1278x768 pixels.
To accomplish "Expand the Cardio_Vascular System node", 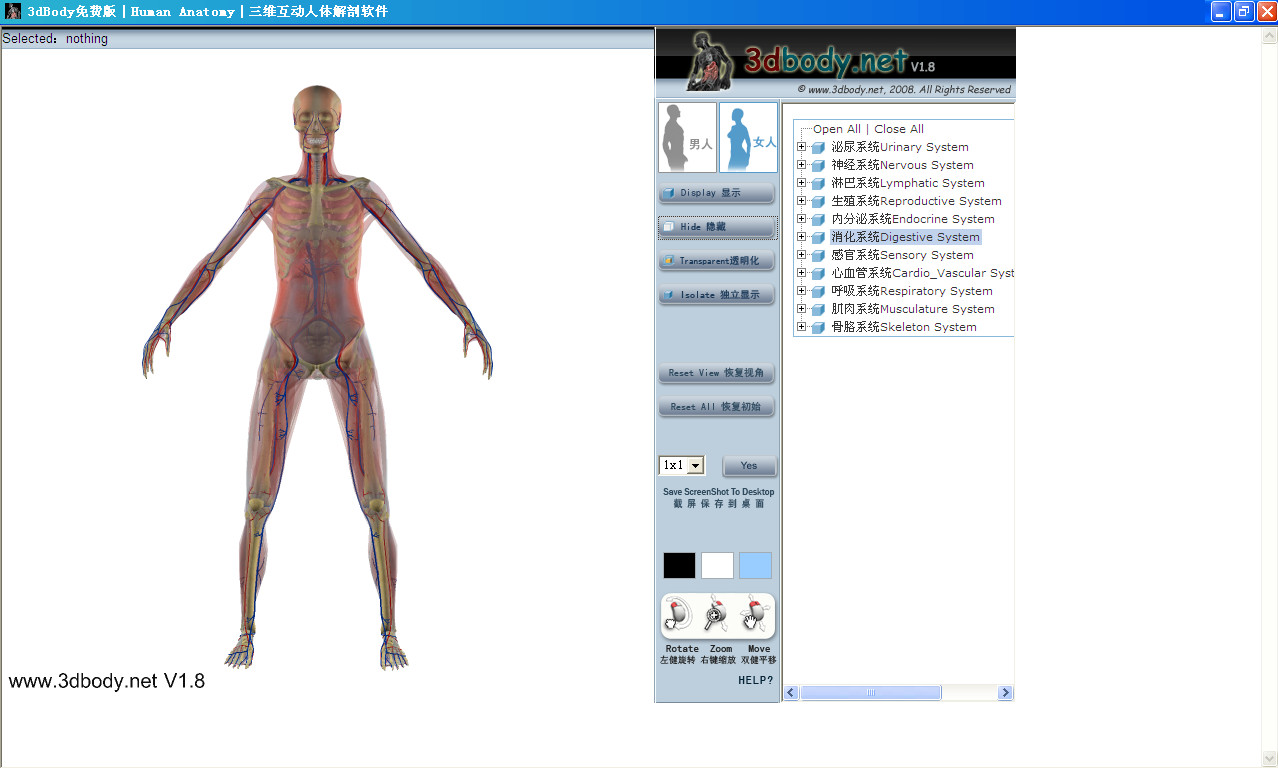I will 802,272.
